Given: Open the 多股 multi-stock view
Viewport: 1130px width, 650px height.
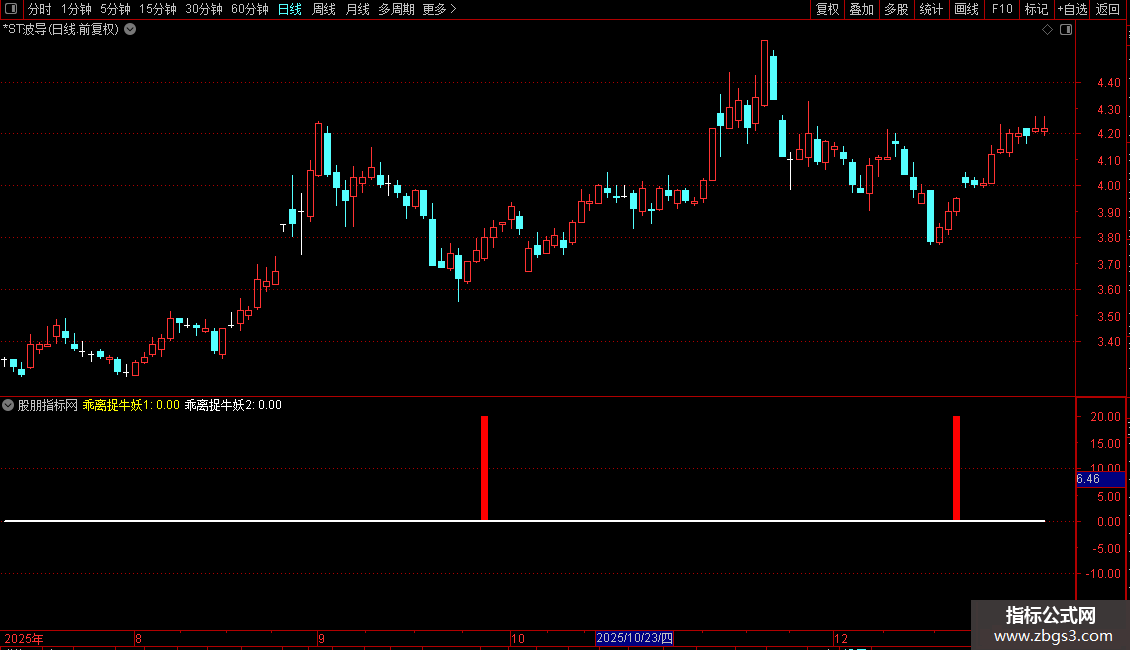Looking at the screenshot, I should point(896,9).
